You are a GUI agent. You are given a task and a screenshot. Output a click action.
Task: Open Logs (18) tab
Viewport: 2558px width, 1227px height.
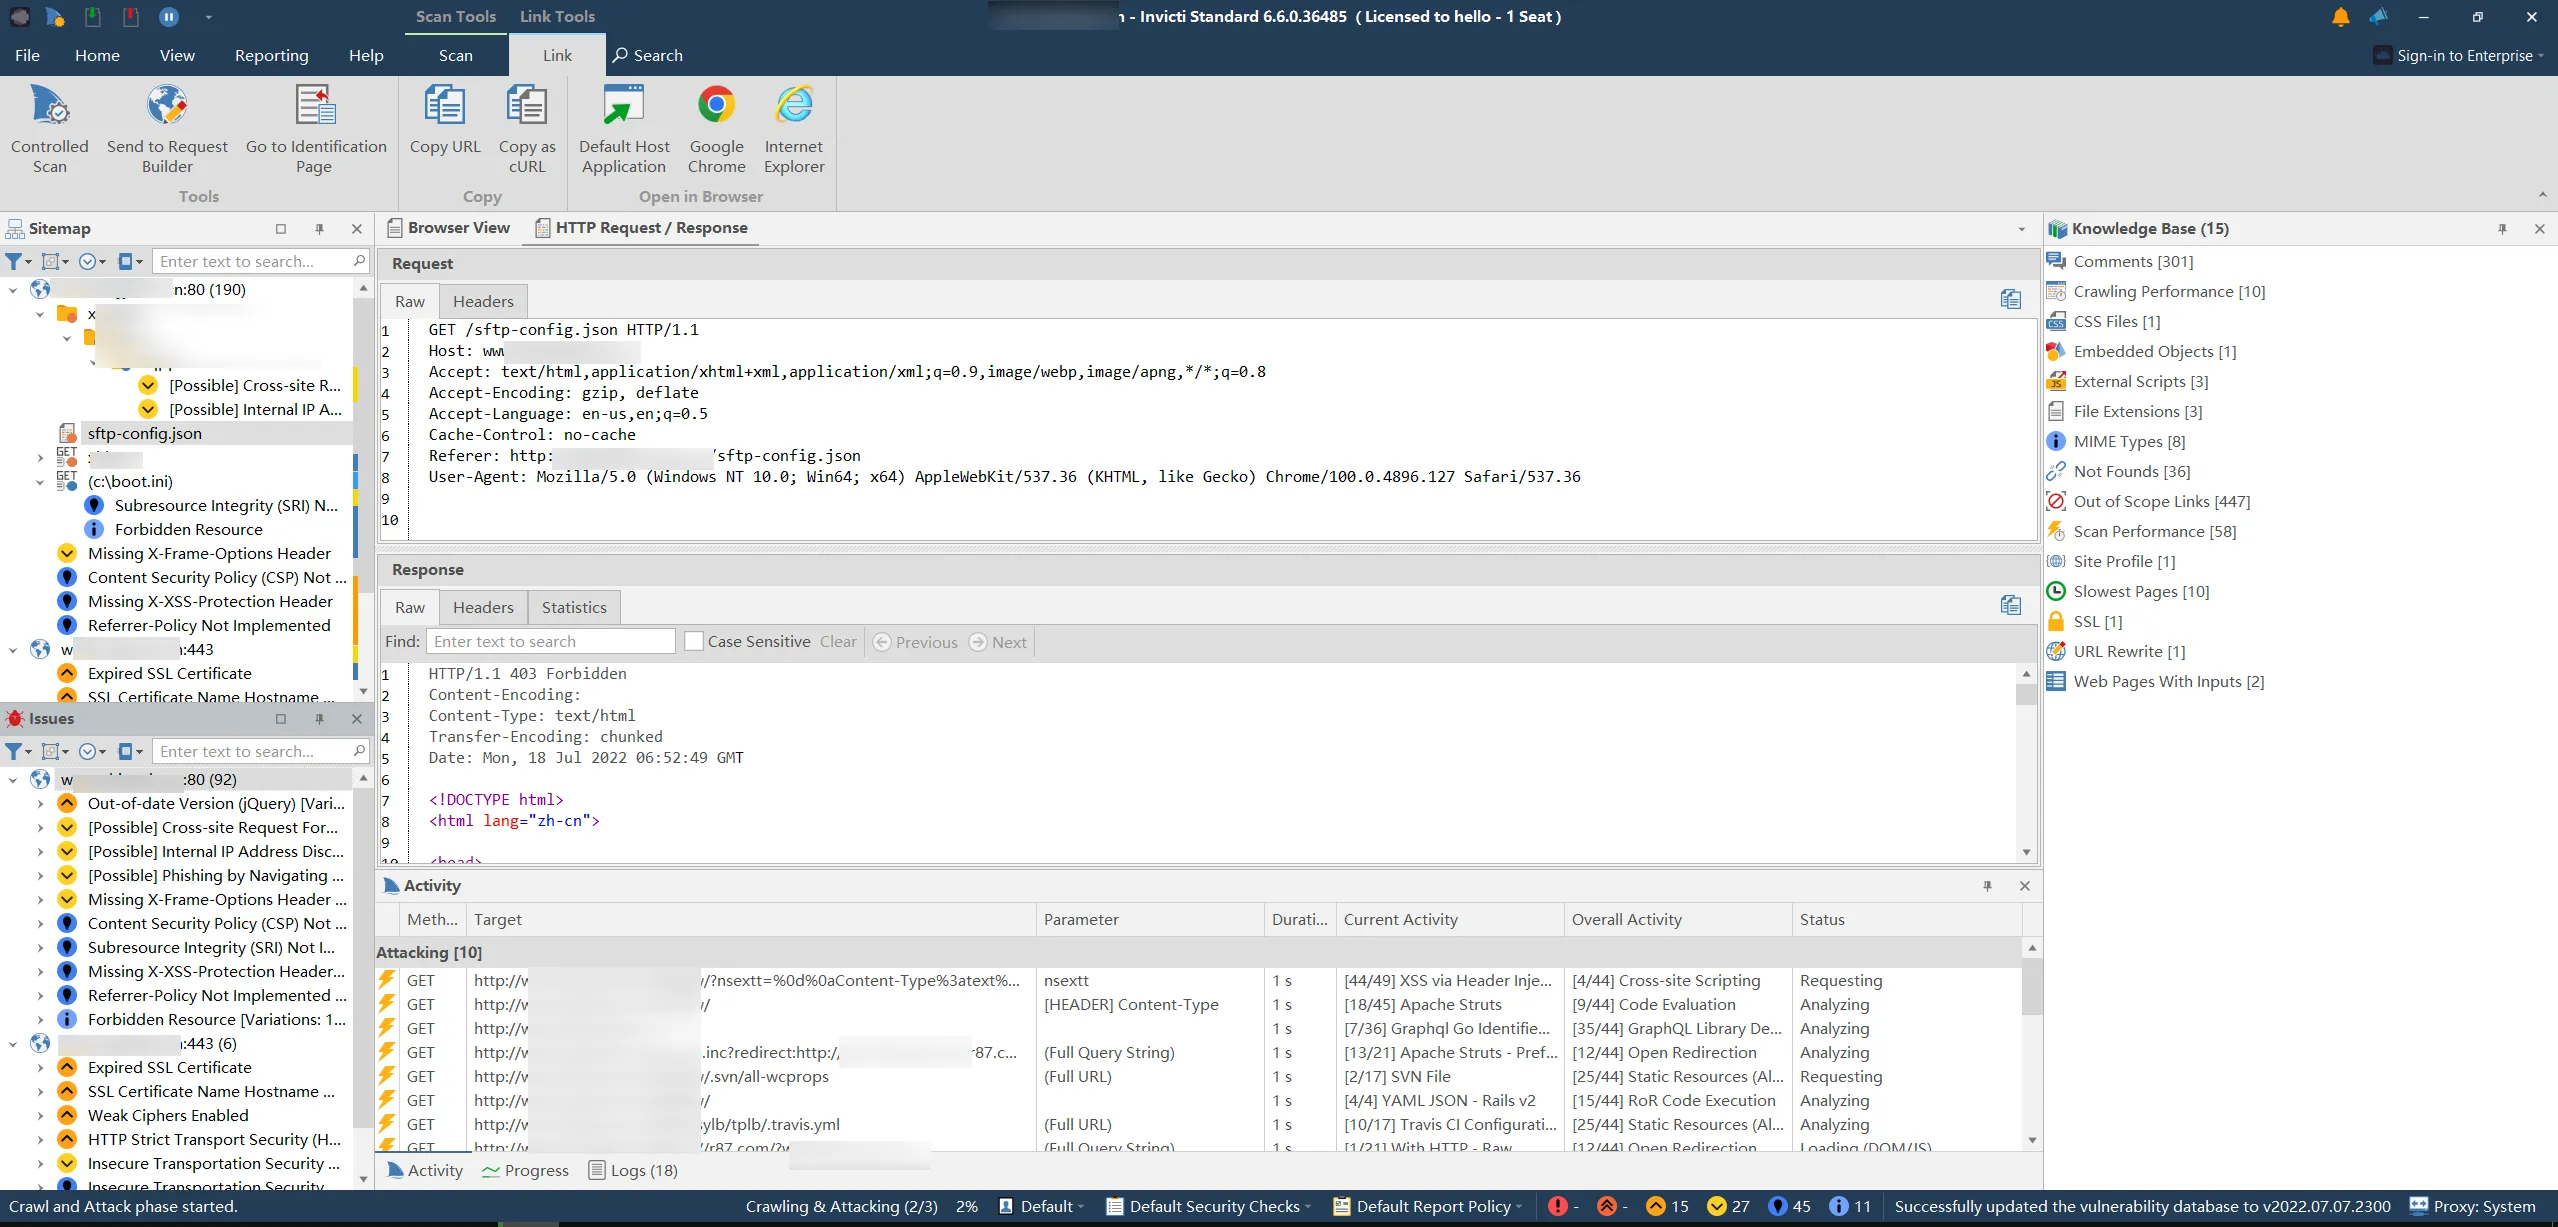[x=633, y=1170]
